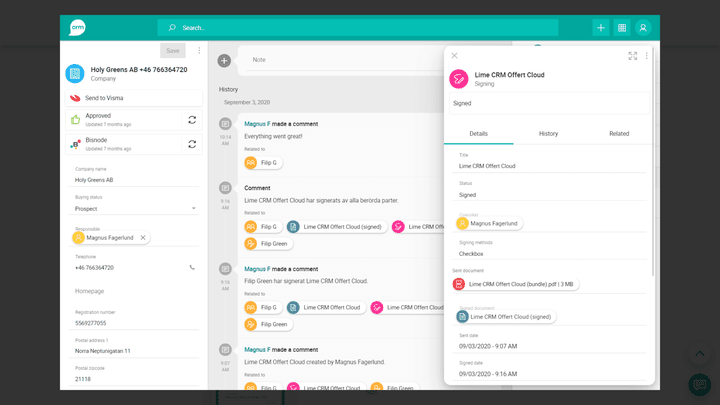Viewport: 720px width, 405px height.
Task: Click the Search field
Action: coord(358,28)
